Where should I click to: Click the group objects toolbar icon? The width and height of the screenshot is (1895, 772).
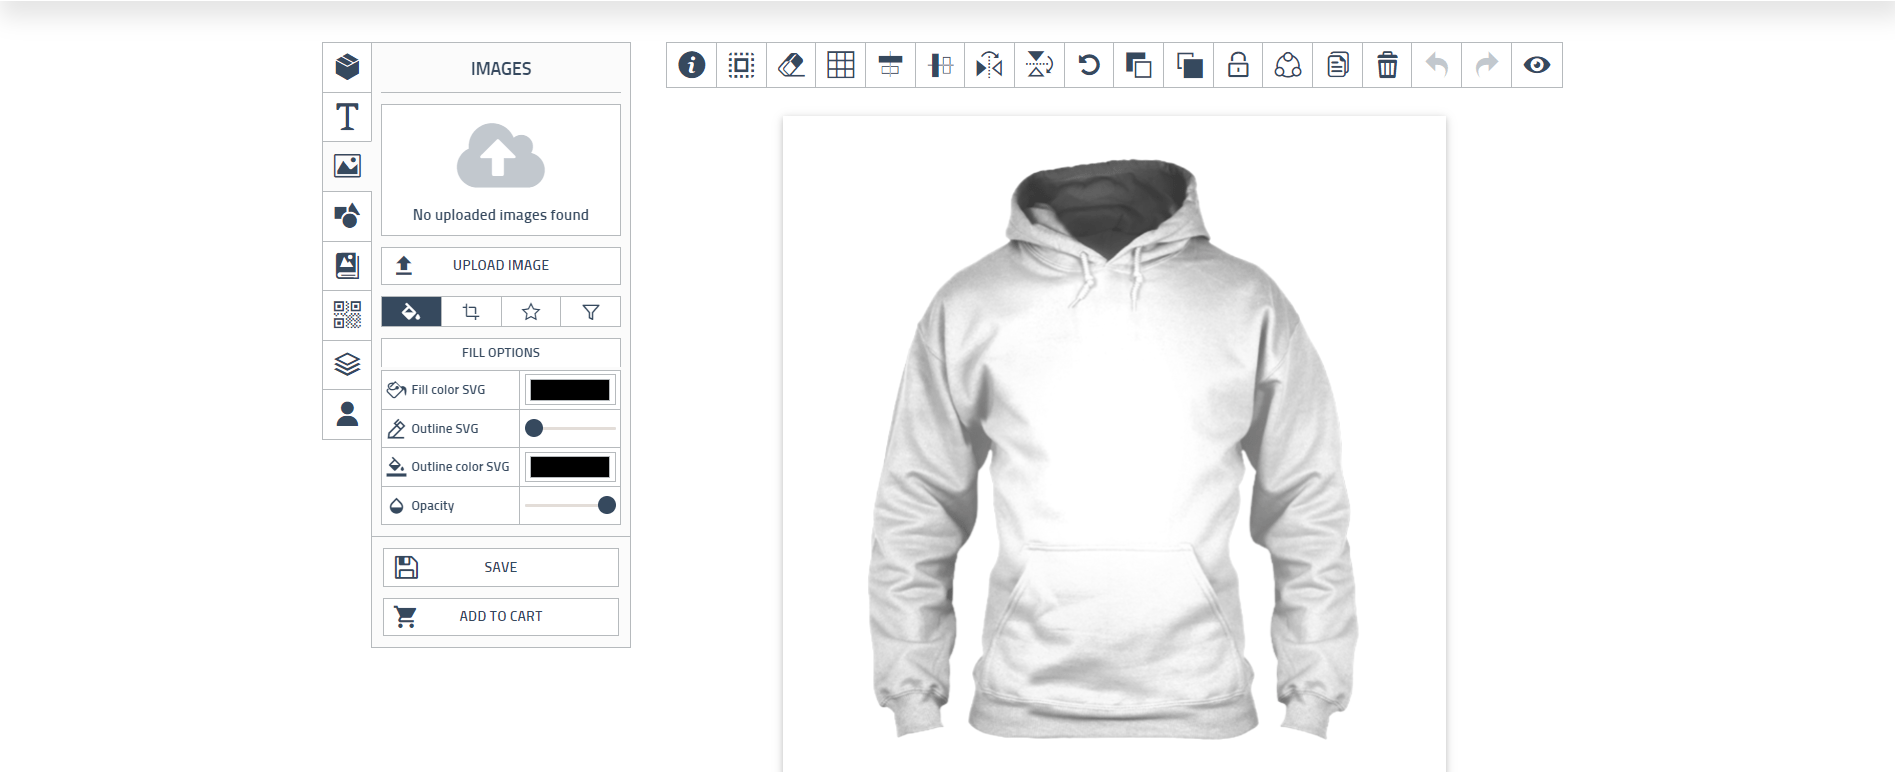click(1288, 65)
